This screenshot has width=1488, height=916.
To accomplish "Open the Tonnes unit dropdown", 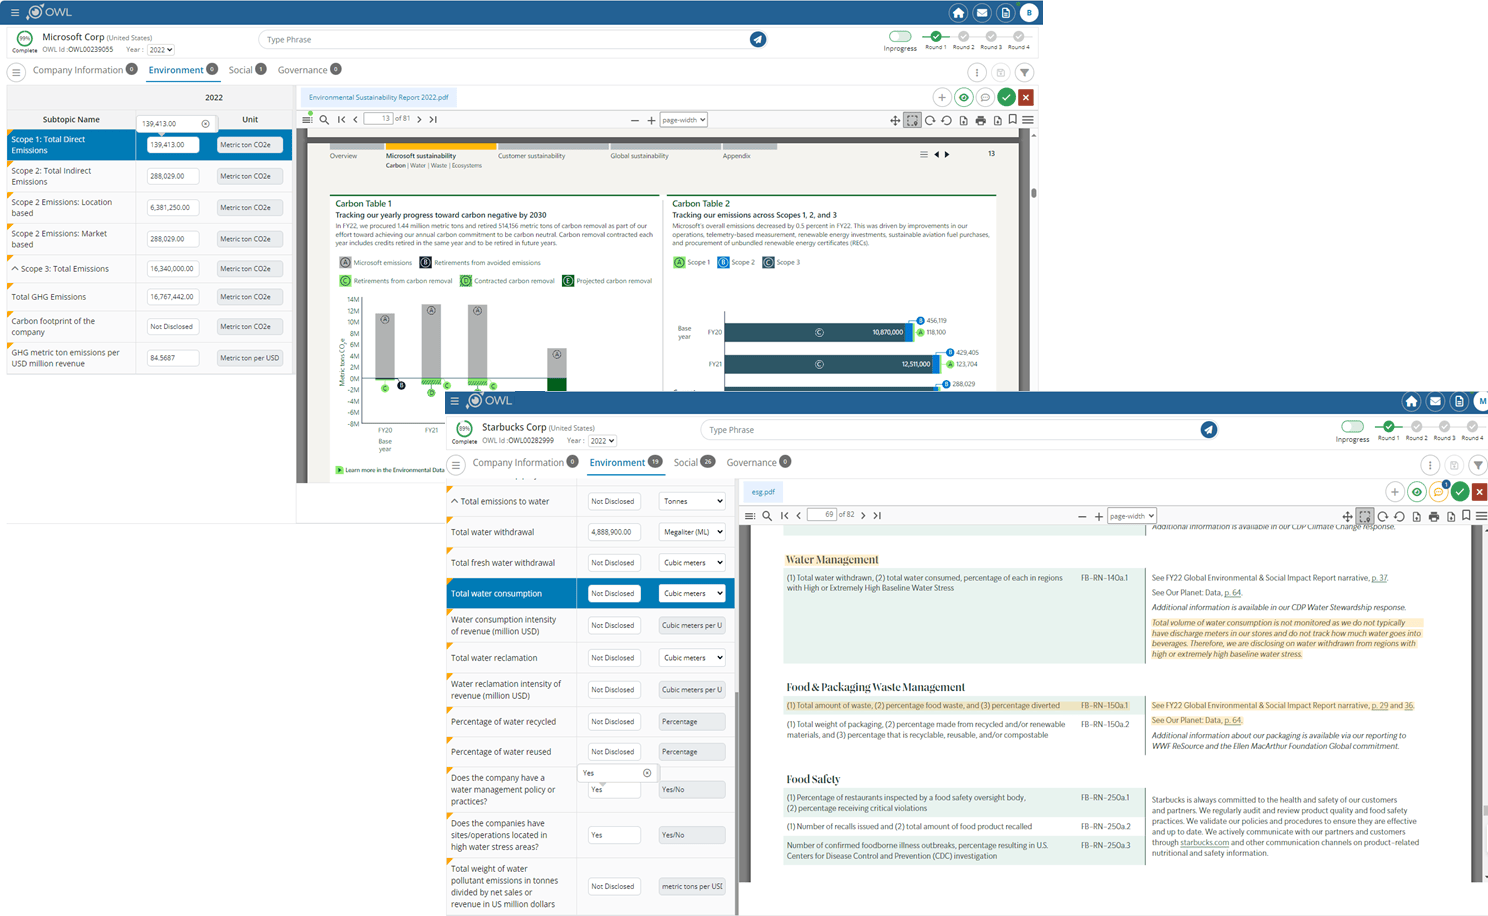I will pyautogui.click(x=692, y=501).
